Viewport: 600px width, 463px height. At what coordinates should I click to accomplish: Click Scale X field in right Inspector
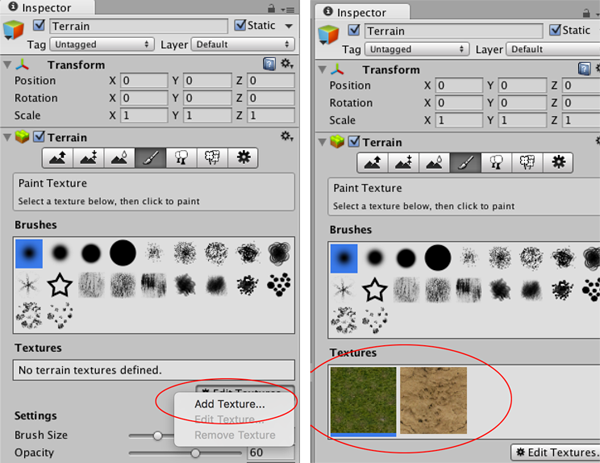click(459, 120)
